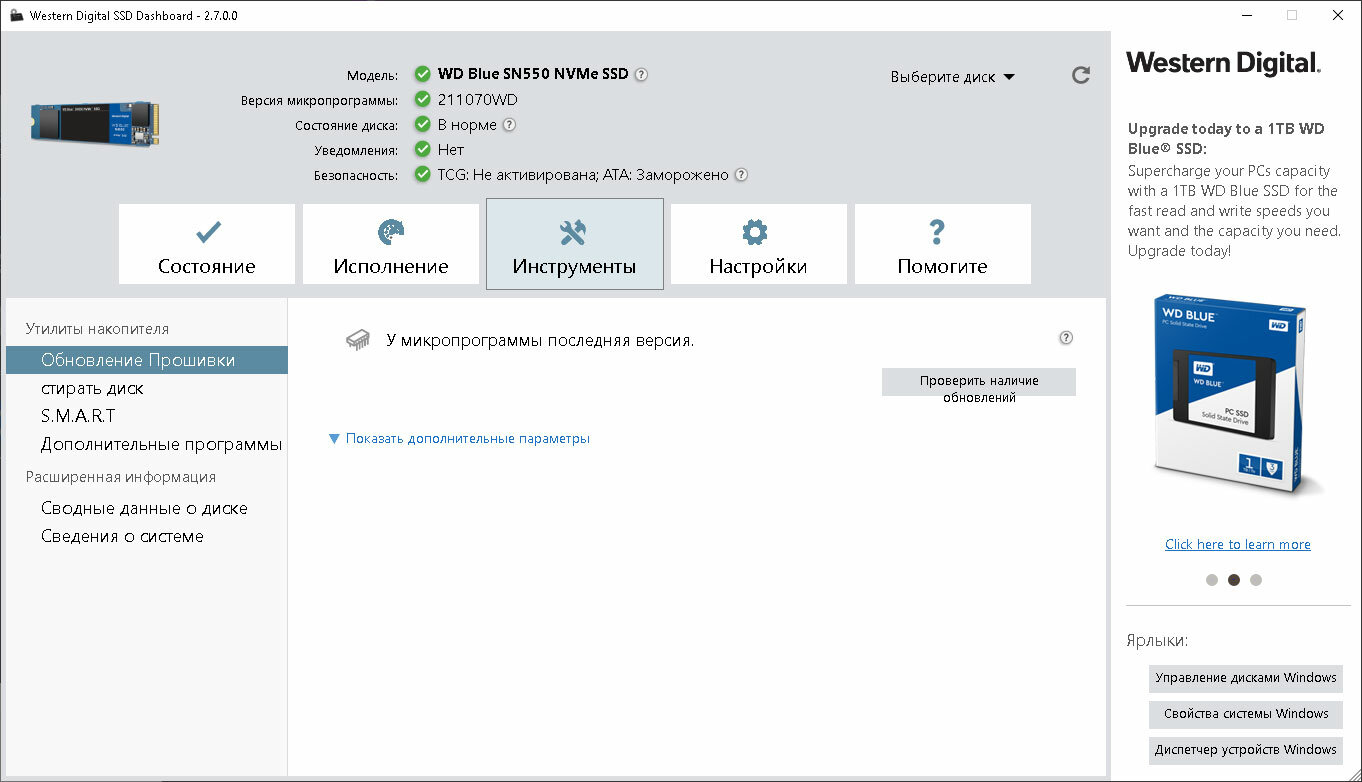Click the firmware version value '211070WD'
The image size is (1362, 782).
[x=478, y=100]
